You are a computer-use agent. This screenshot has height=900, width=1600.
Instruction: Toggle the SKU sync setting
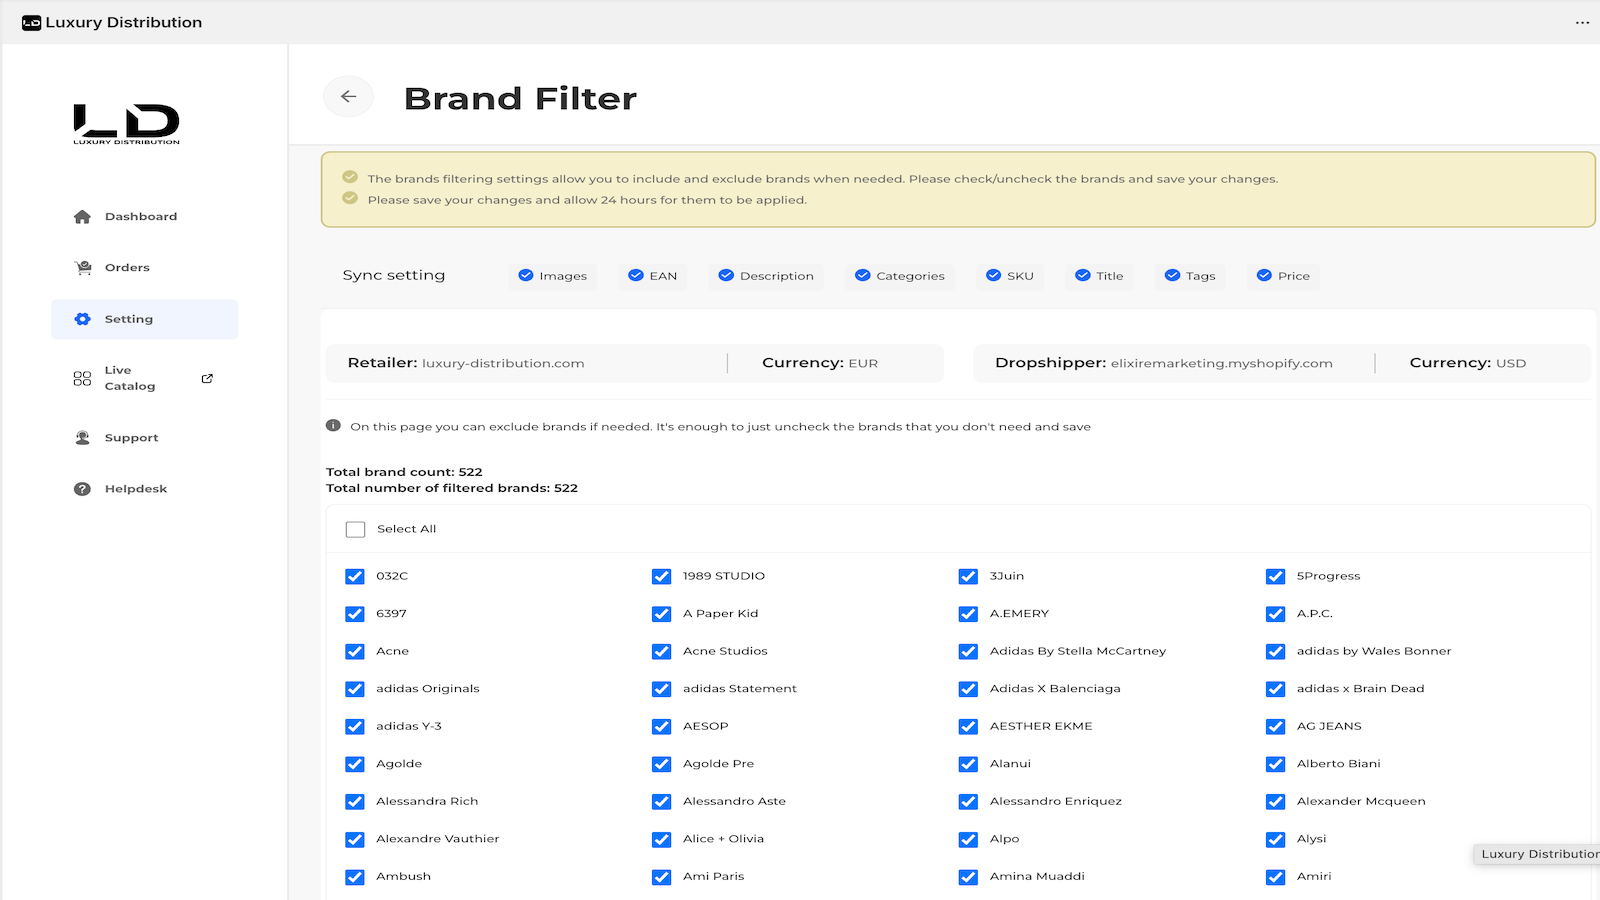(1010, 276)
